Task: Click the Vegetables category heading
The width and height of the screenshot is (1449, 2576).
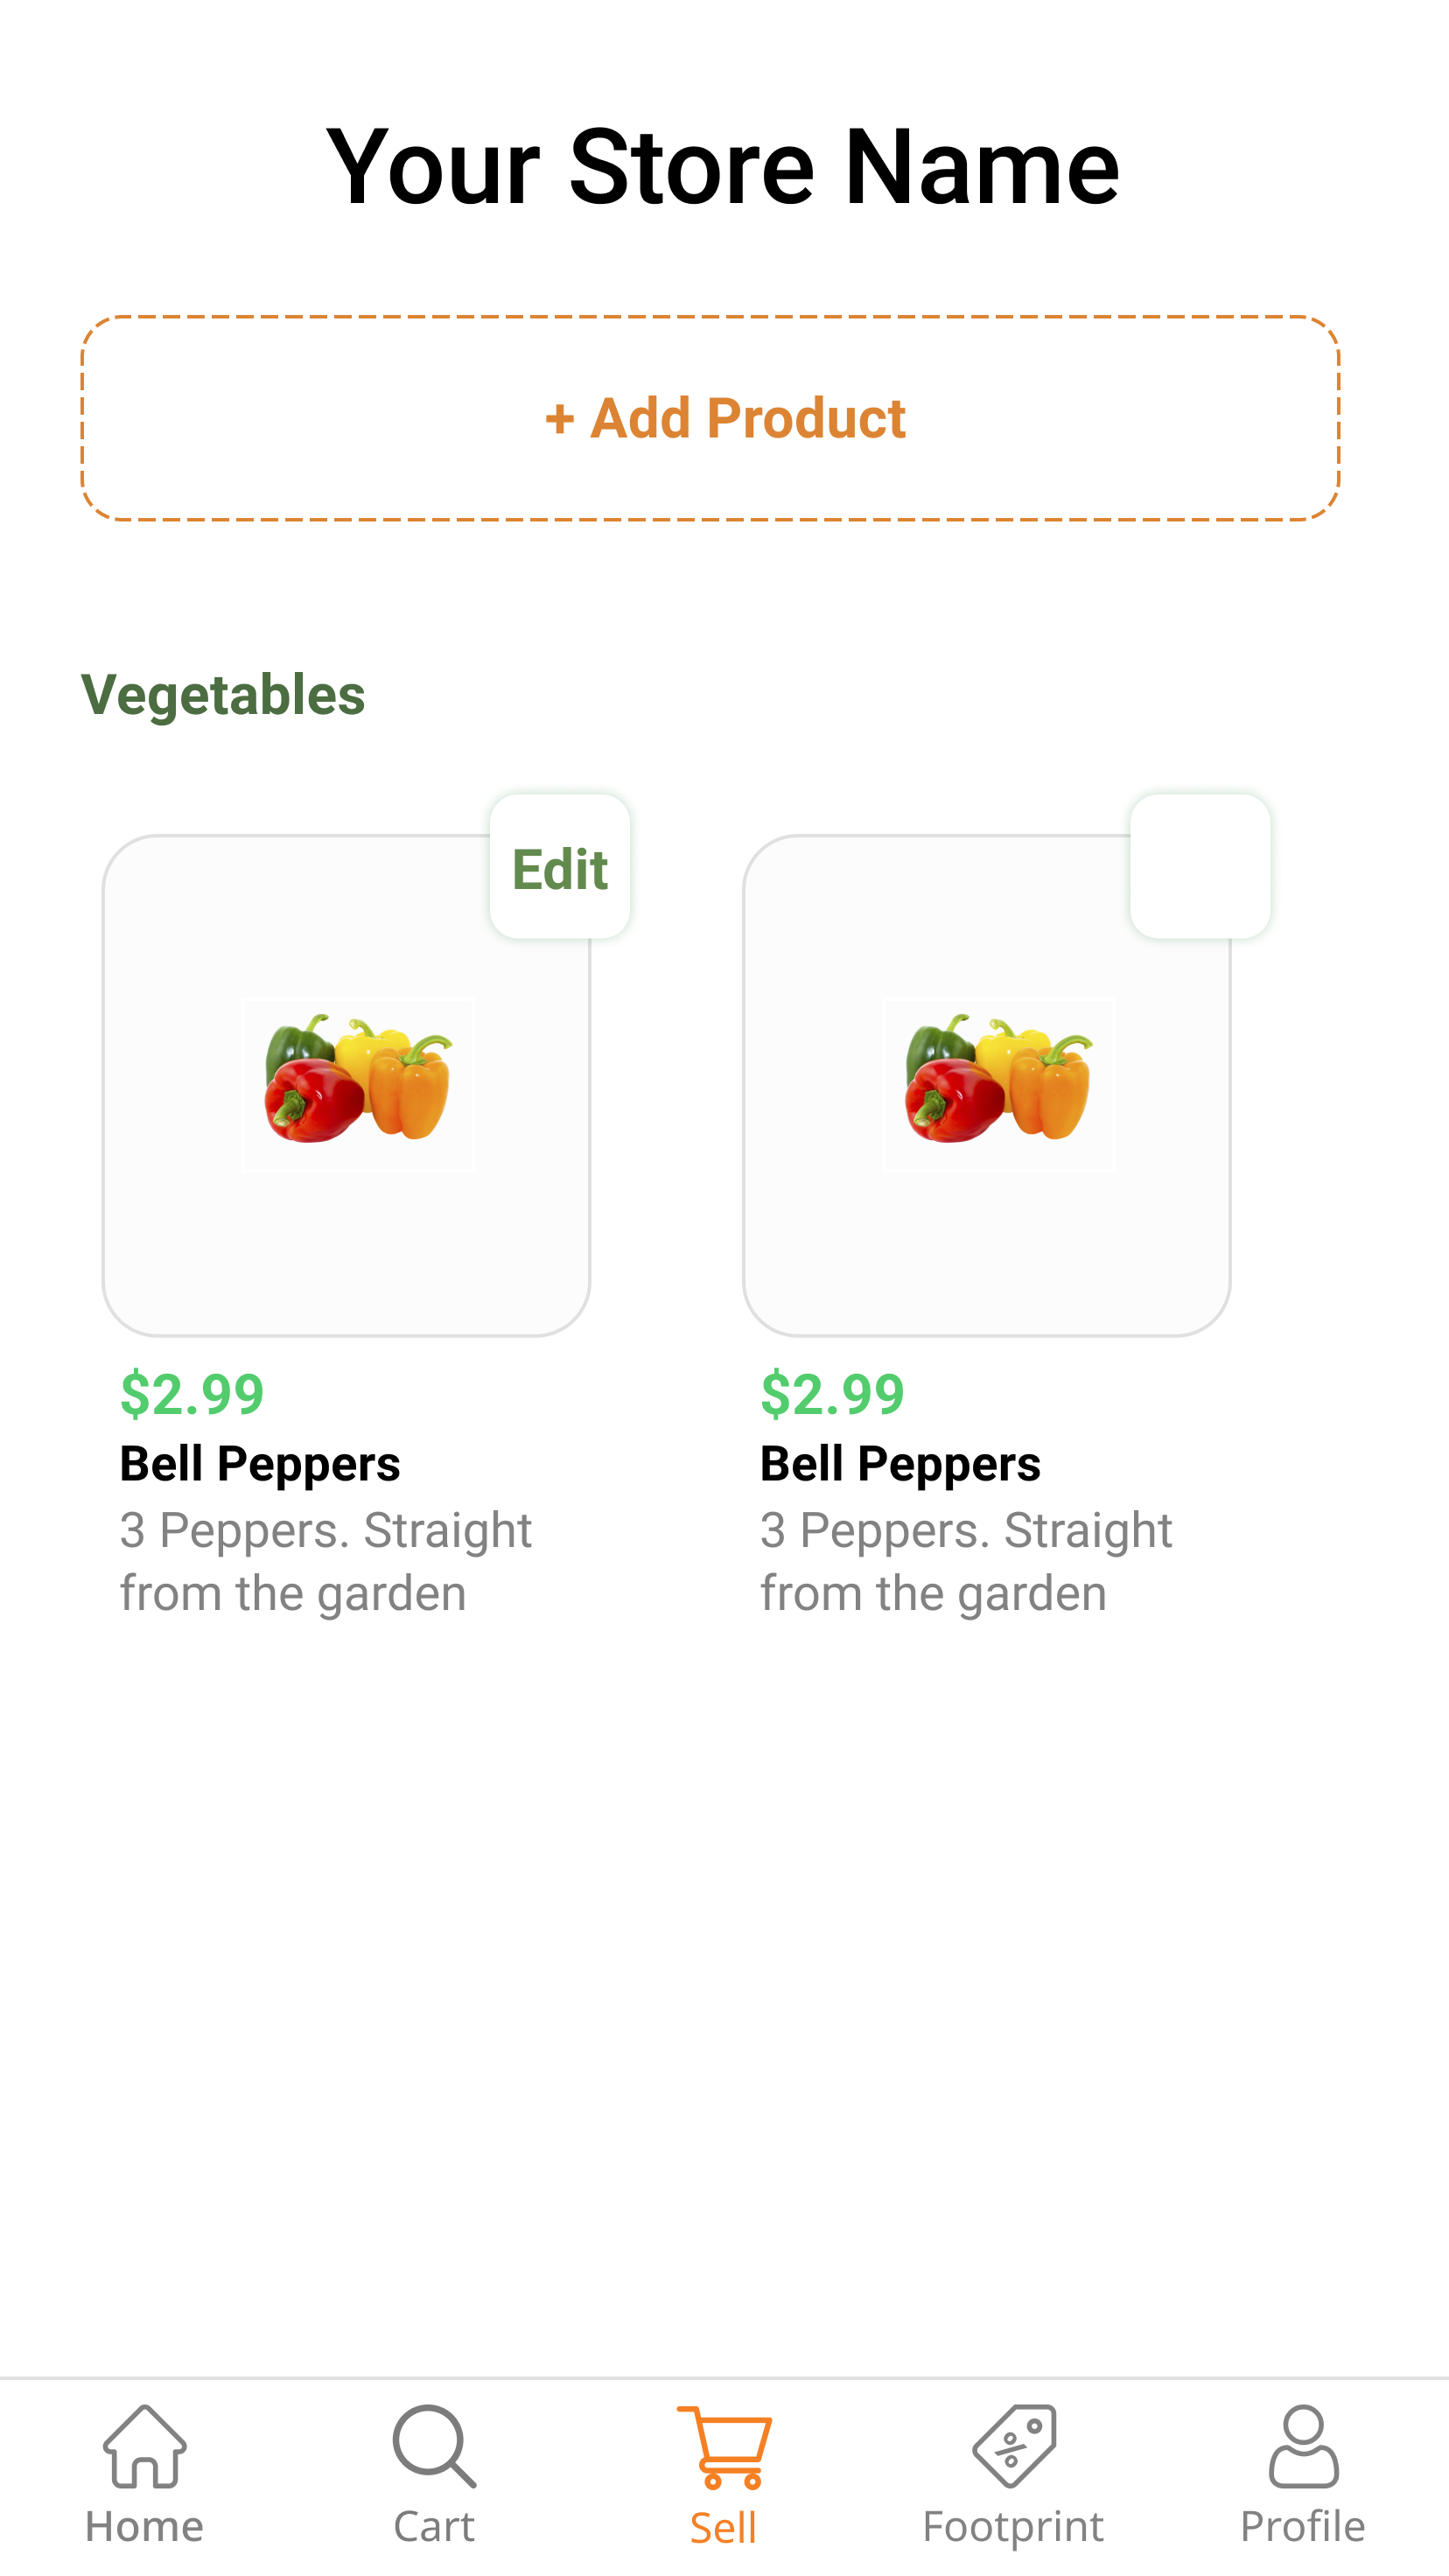Action: point(223,695)
